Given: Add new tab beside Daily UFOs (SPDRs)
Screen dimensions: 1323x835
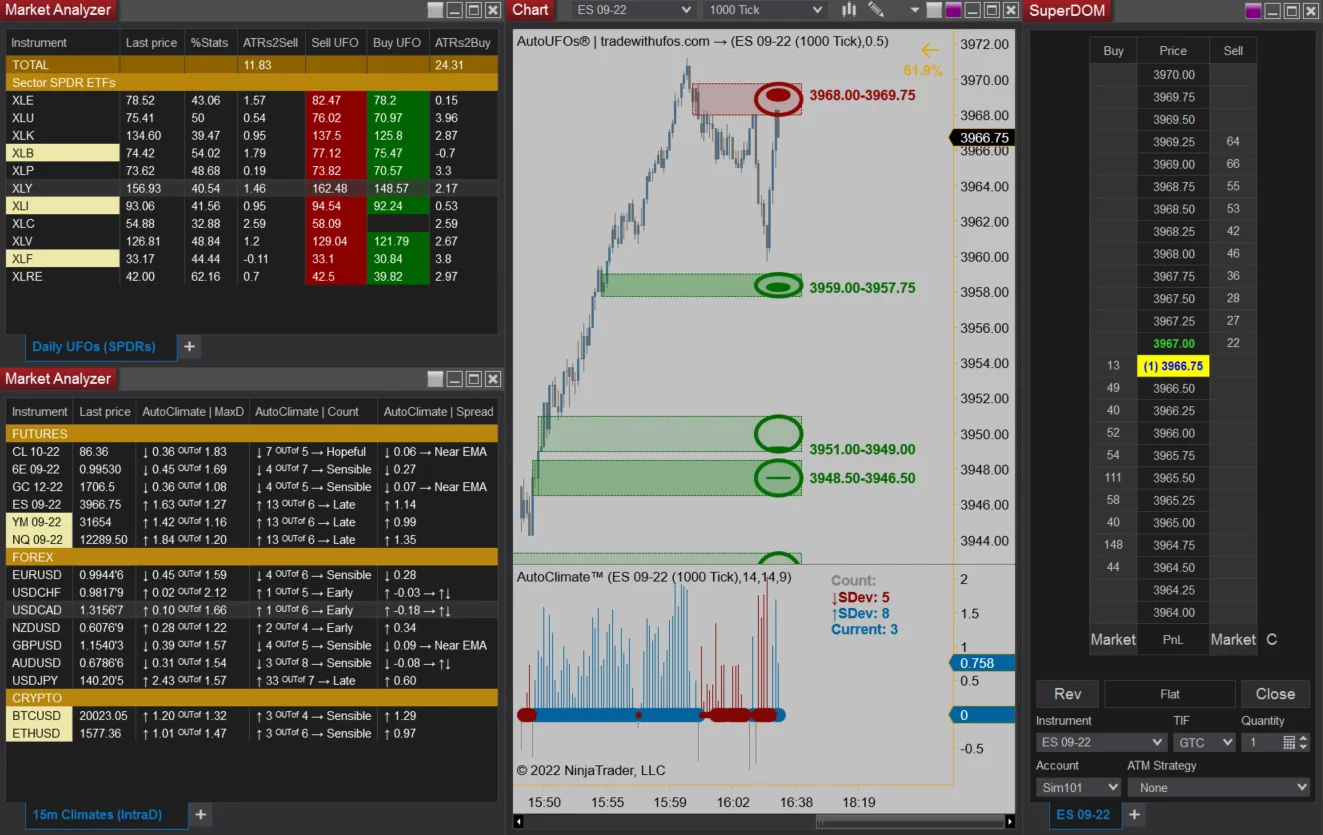Looking at the screenshot, I should pyautogui.click(x=189, y=347).
